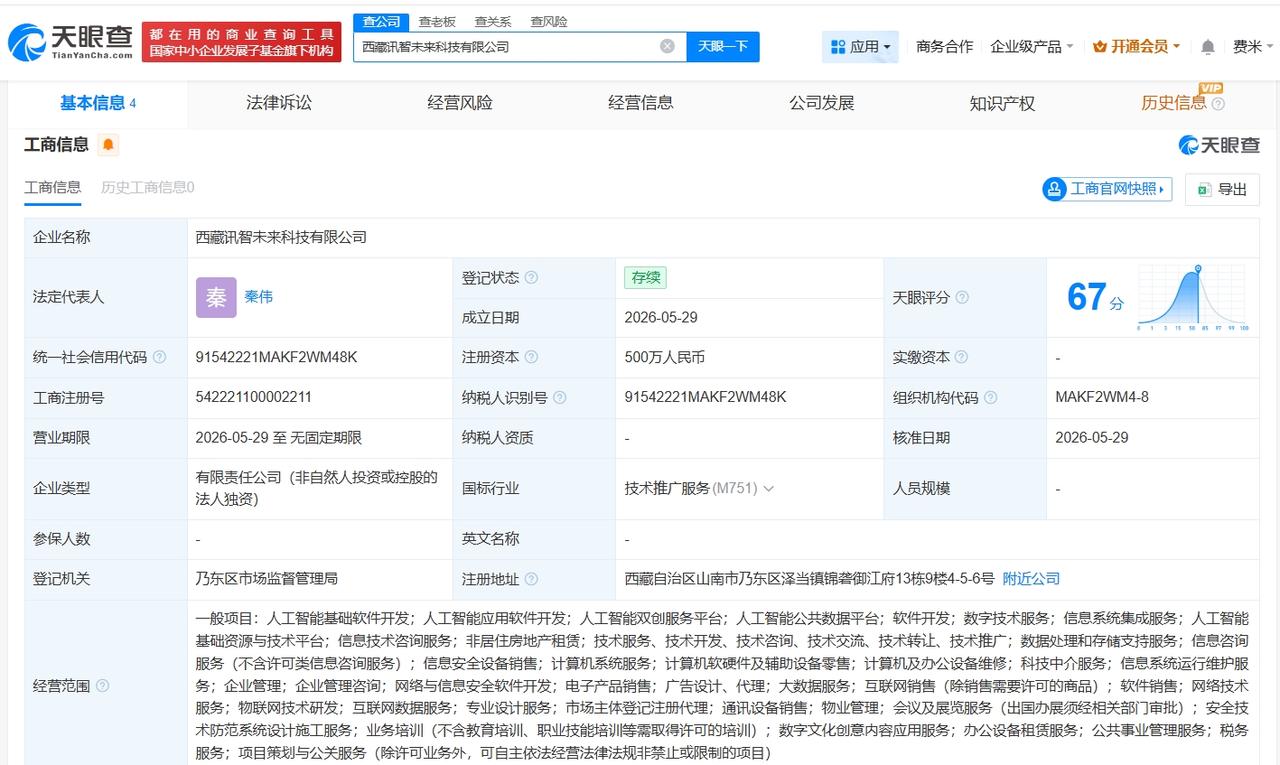Clear the search box with the X icon
This screenshot has width=1280, height=765.
(x=667, y=46)
